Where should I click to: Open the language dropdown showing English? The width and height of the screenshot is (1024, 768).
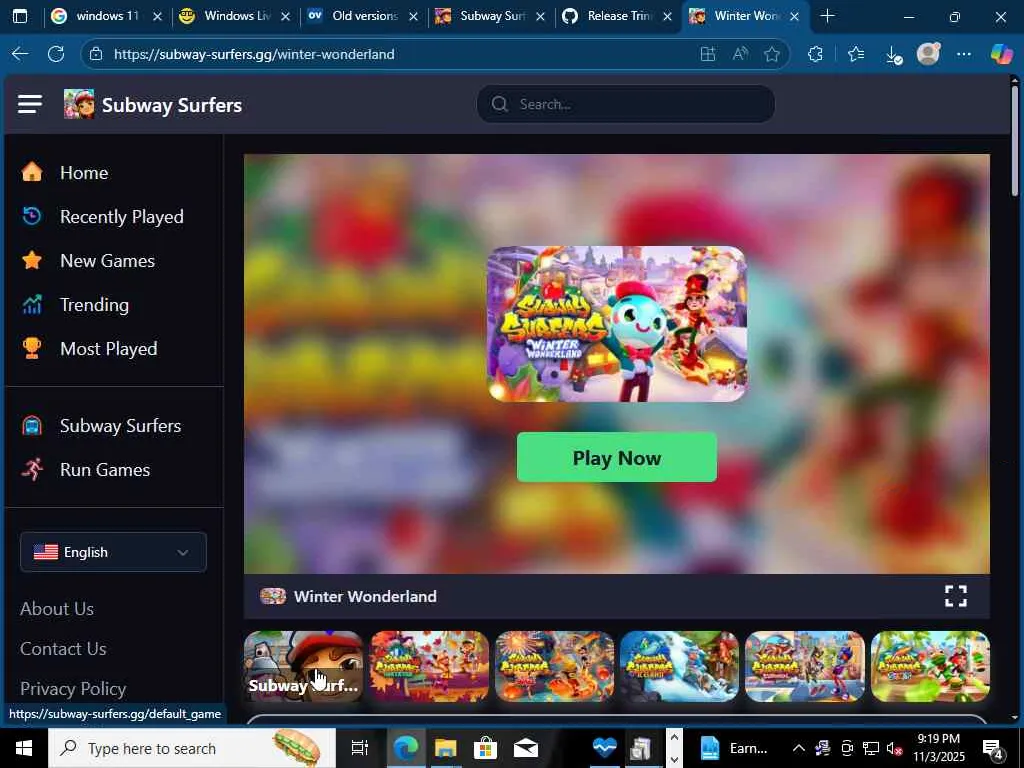[x=114, y=552]
